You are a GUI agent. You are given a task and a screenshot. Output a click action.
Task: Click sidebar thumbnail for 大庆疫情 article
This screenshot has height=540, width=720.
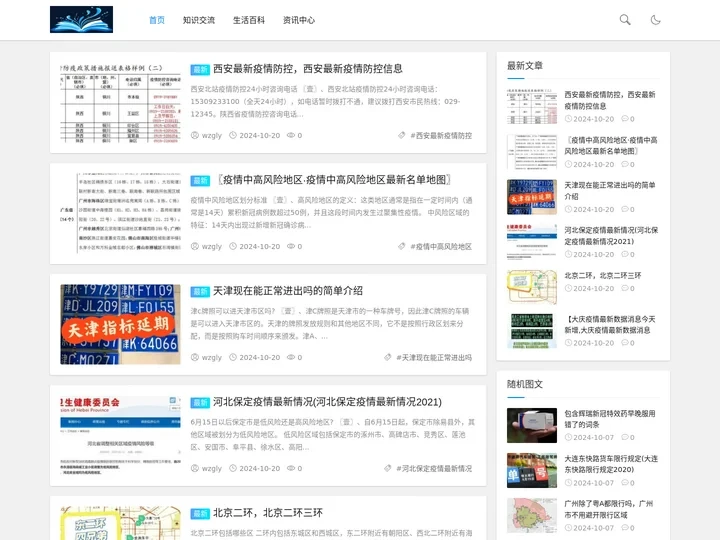click(x=532, y=331)
